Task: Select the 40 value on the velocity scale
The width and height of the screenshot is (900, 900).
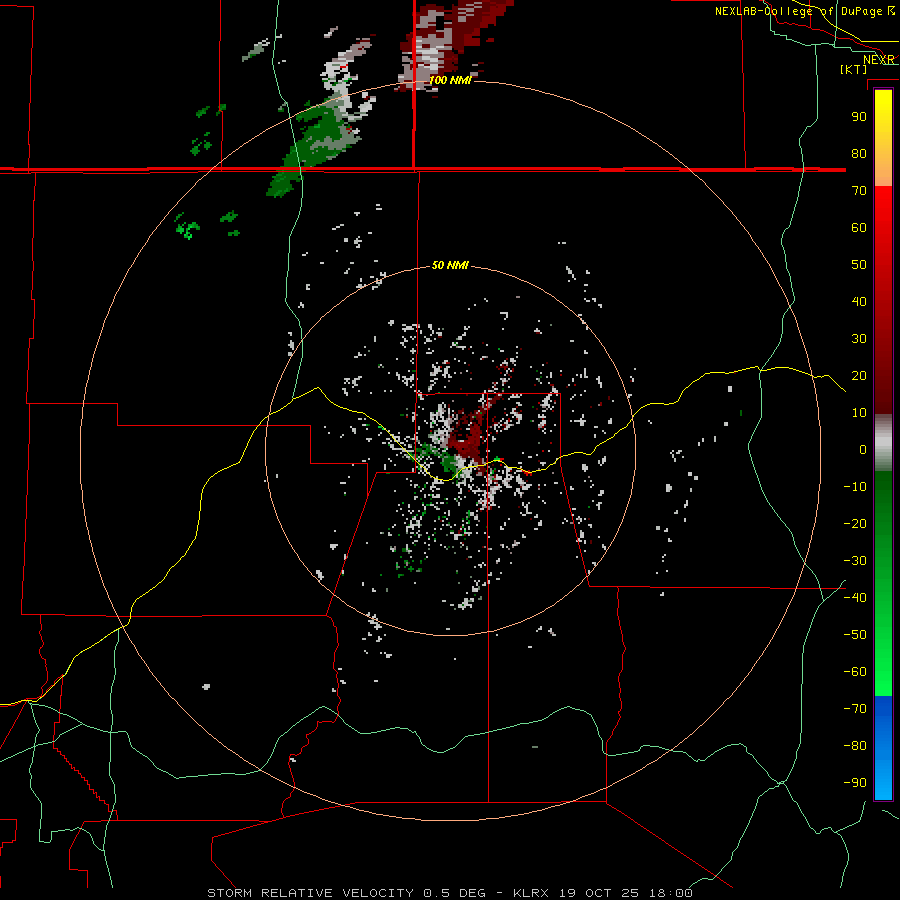Action: pyautogui.click(x=859, y=301)
